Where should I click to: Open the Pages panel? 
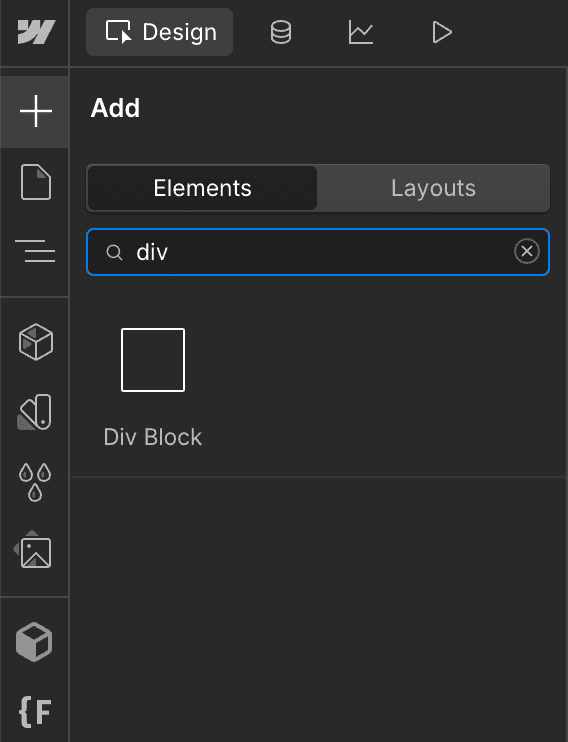click(36, 182)
